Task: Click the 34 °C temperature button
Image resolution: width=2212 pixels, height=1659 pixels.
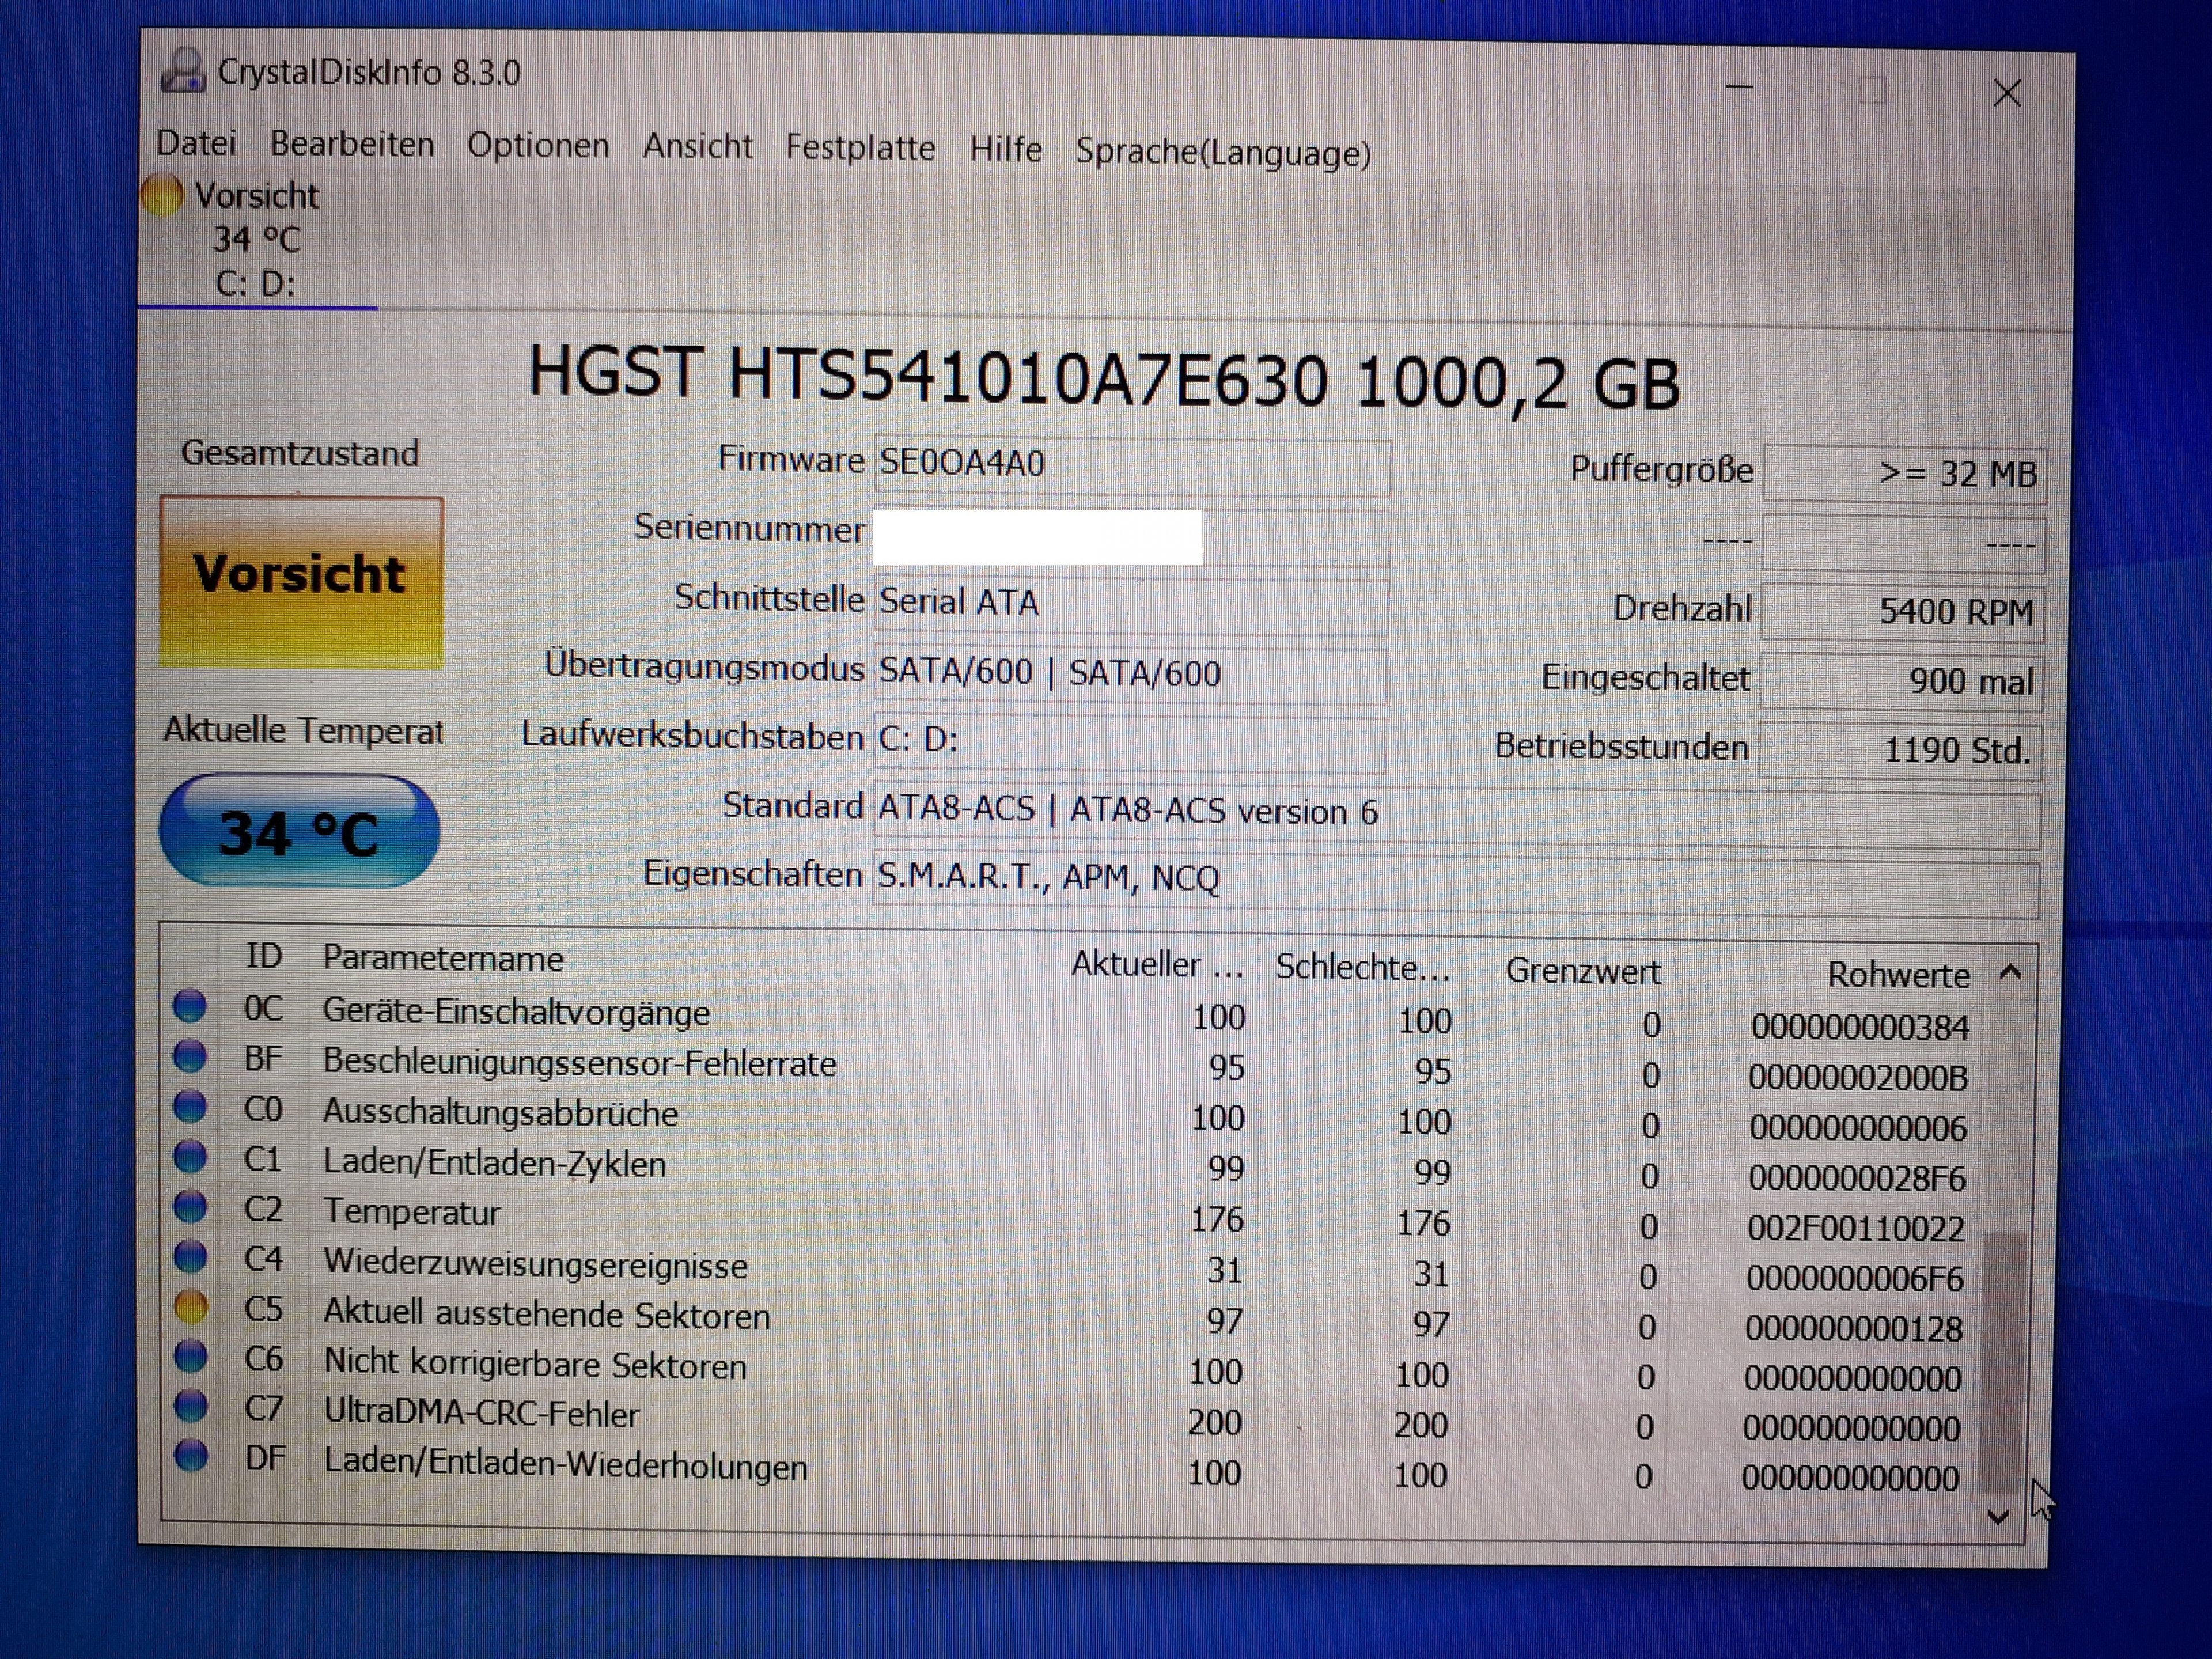Action: click(x=299, y=832)
